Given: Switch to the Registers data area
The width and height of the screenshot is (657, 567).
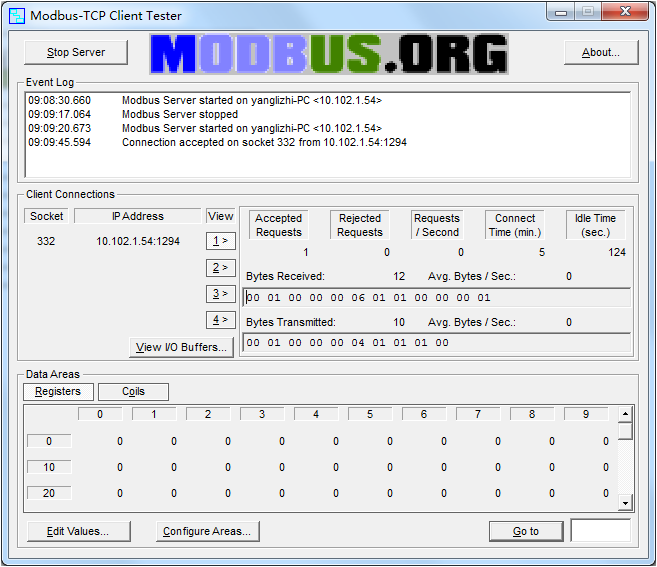Looking at the screenshot, I should [58, 391].
